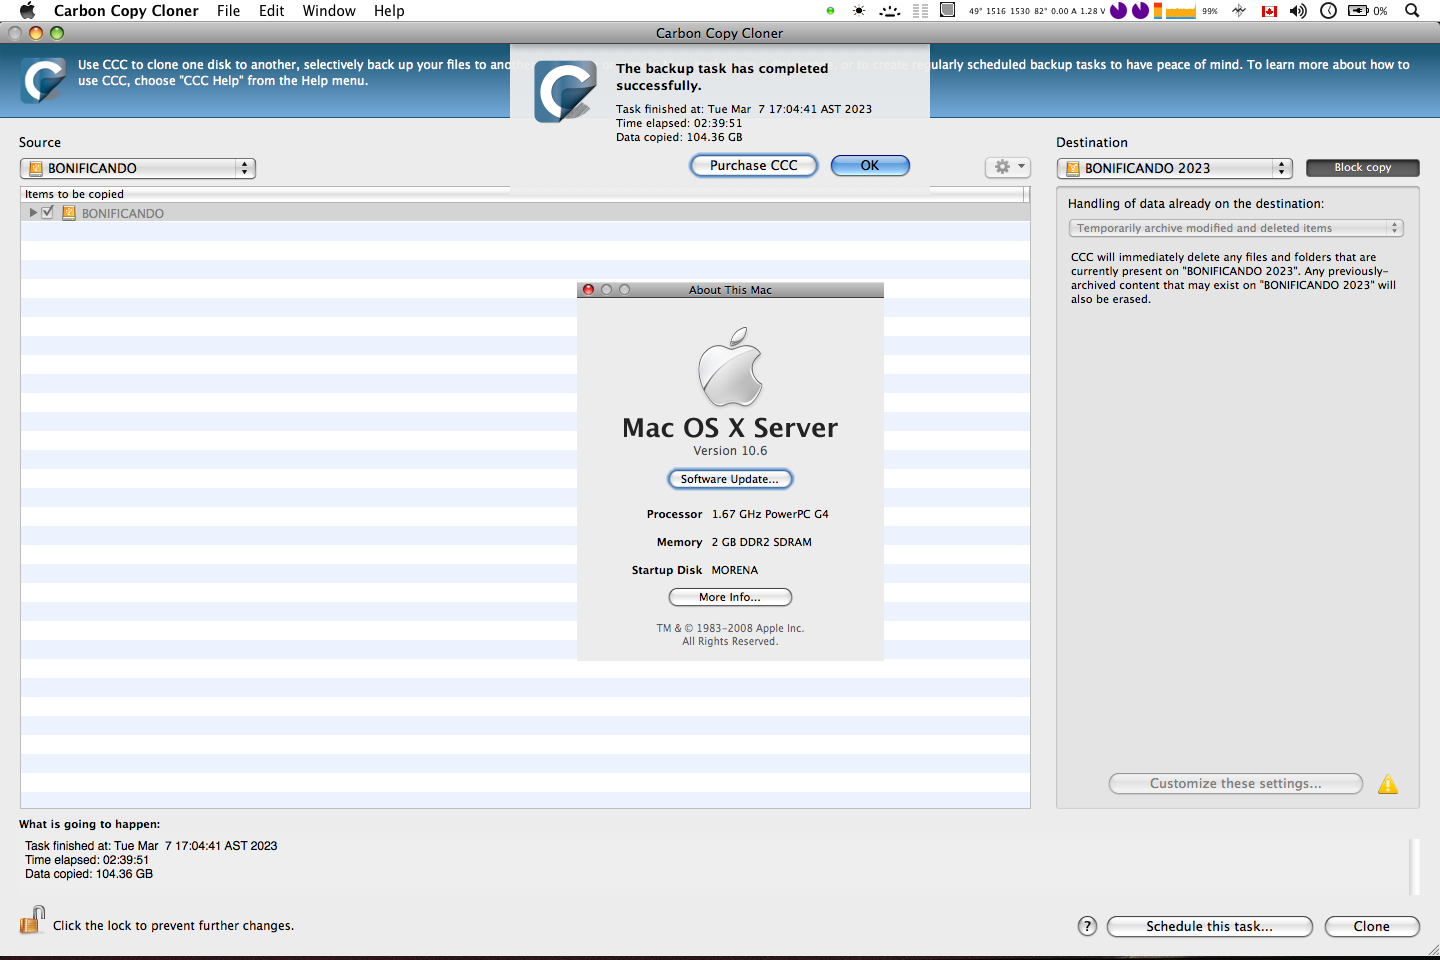Image resolution: width=1440 pixels, height=960 pixels.
Task: Click the keyboard backlight icon in menu bar
Action: 889,11
